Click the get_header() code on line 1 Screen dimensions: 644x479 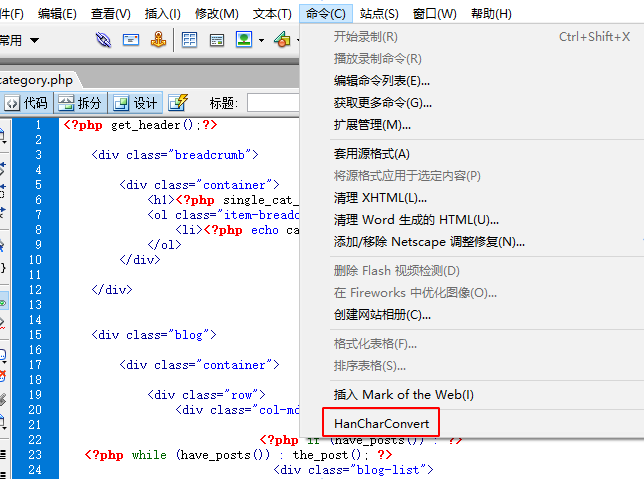pos(155,125)
